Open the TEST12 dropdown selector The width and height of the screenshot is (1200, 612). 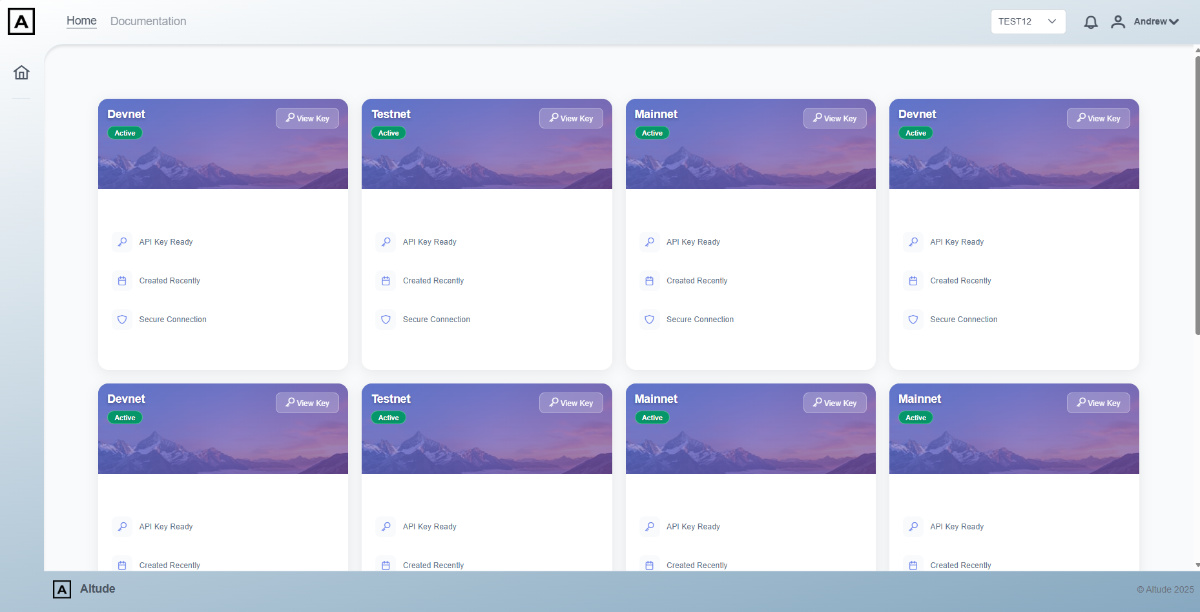coord(1028,21)
